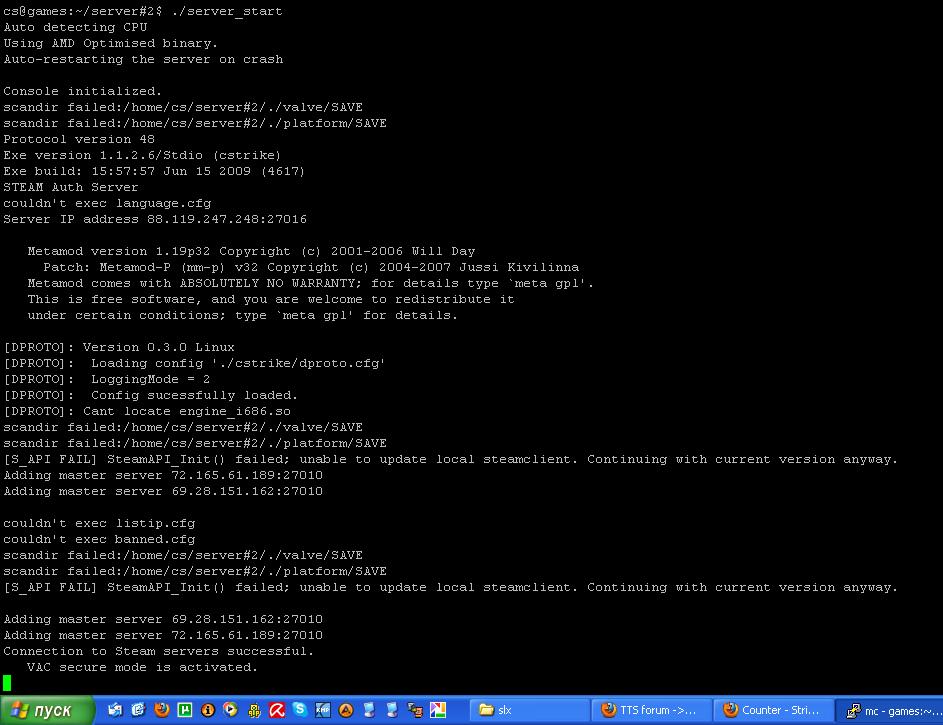Click 'Exe build: 15:57:57 Jun 15 2009' line

[154, 171]
